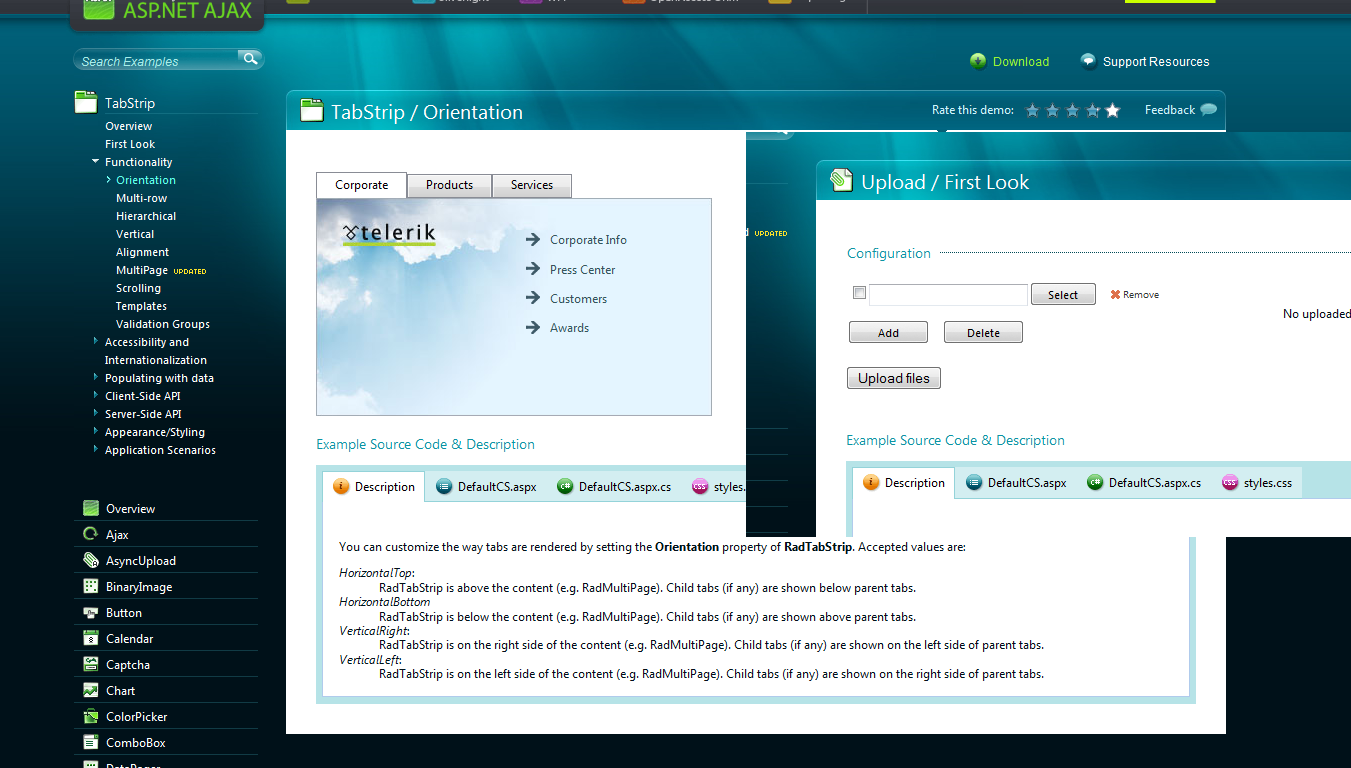Open DefaultCS.aspx.cs tab in TabStrip panel
1351x768 pixels.
tap(615, 487)
